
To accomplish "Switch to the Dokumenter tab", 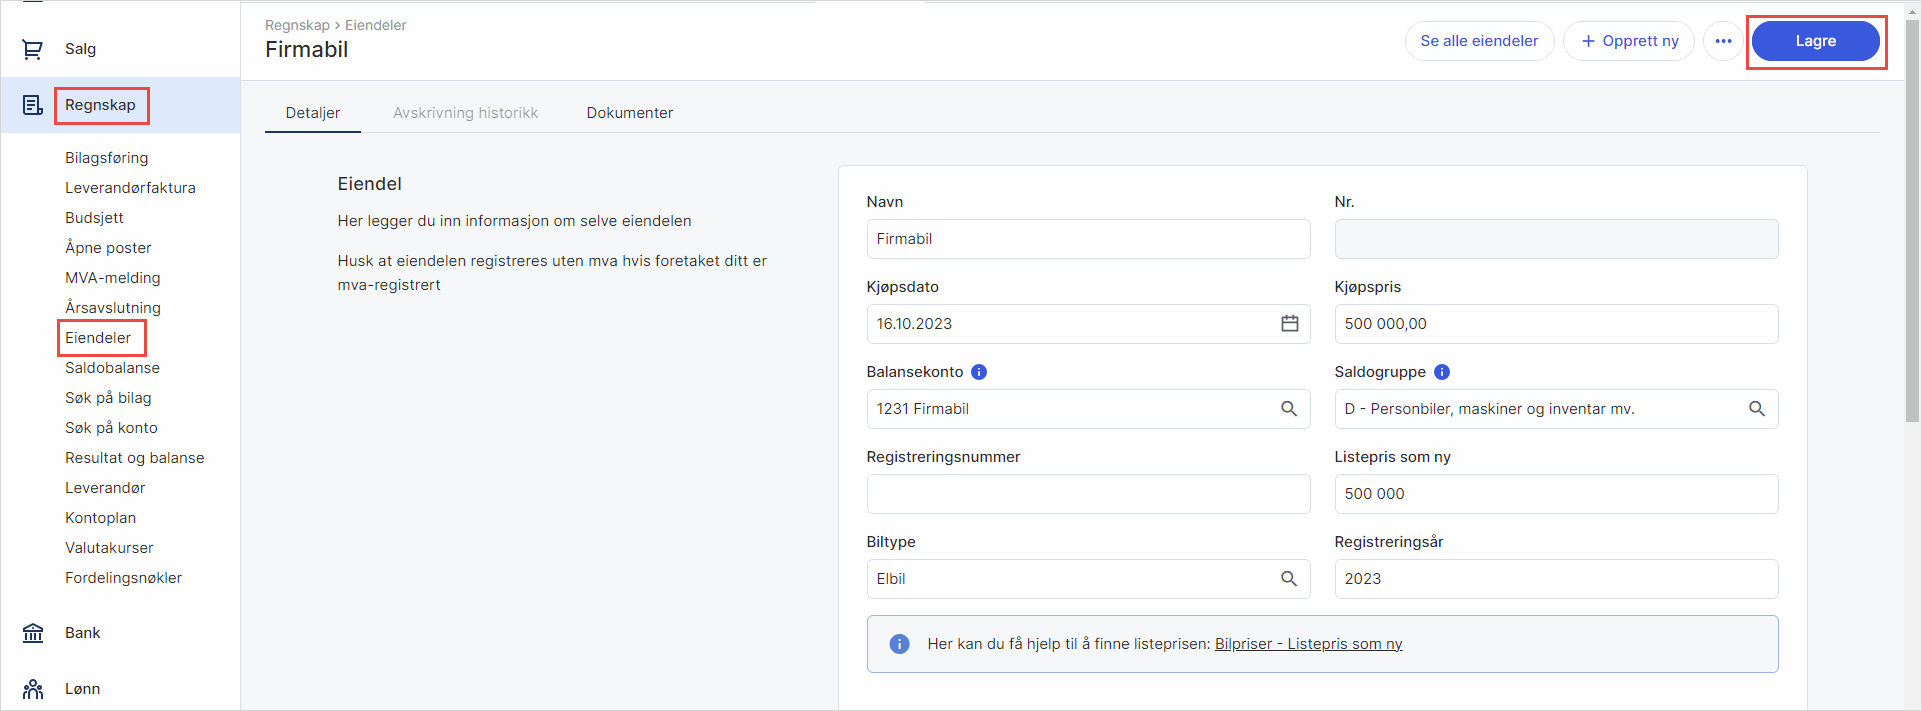I will [629, 113].
